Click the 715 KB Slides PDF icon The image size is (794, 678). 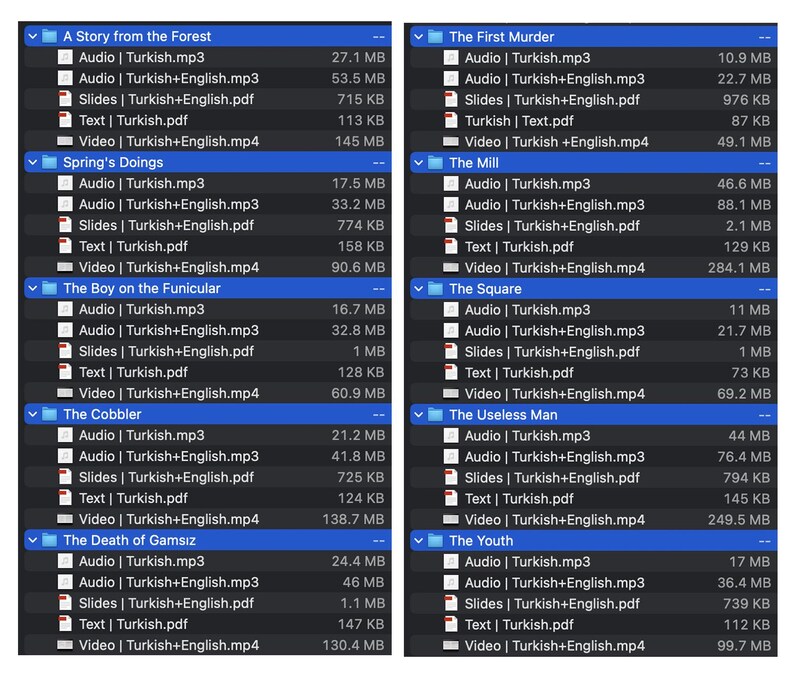pos(65,99)
